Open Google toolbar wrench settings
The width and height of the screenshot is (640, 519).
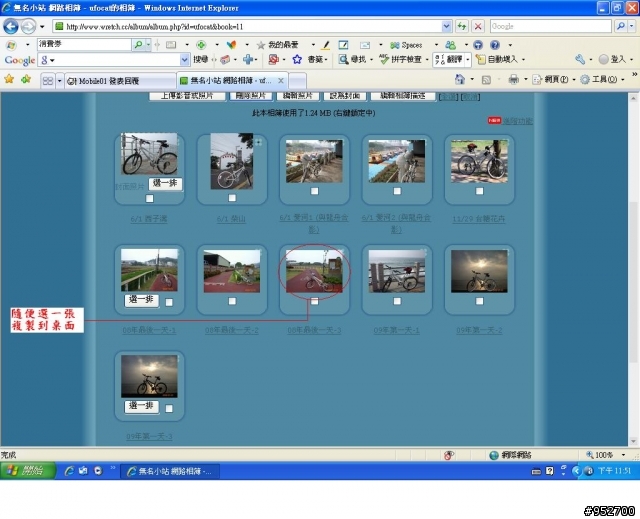pos(580,60)
